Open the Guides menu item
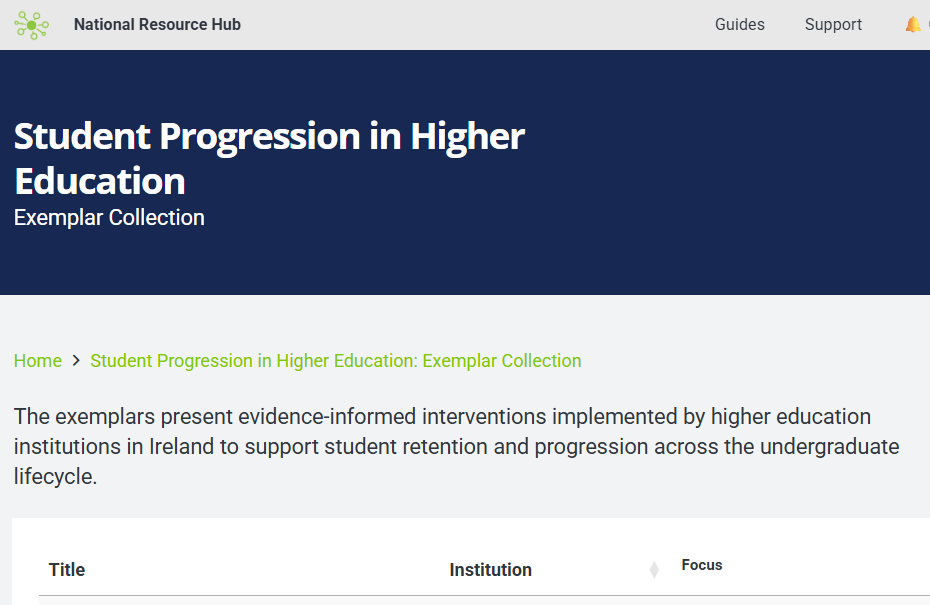The width and height of the screenshot is (930, 605). coord(739,25)
